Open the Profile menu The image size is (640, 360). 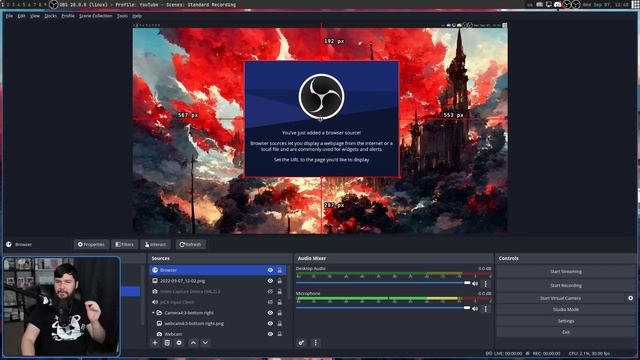(68, 16)
